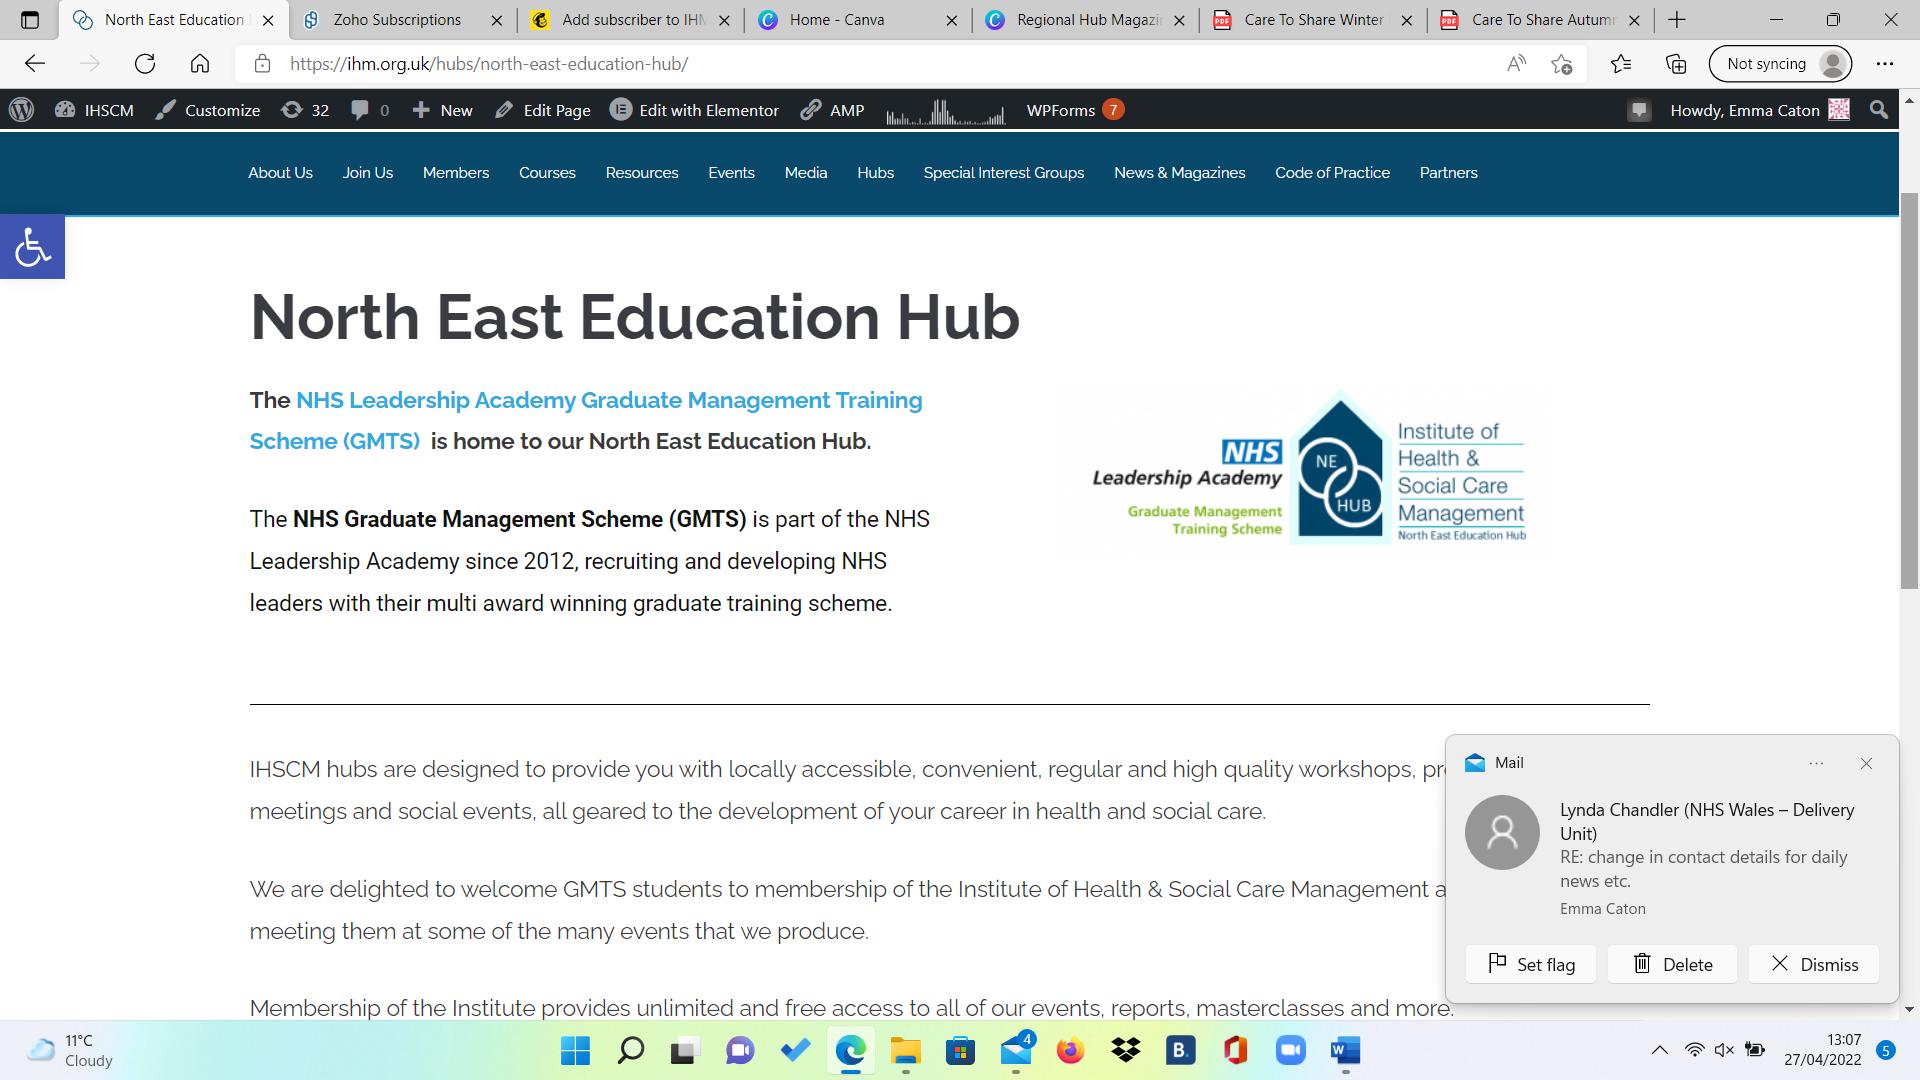
Task: Open the Firefox taskbar icon
Action: [x=1070, y=1050]
